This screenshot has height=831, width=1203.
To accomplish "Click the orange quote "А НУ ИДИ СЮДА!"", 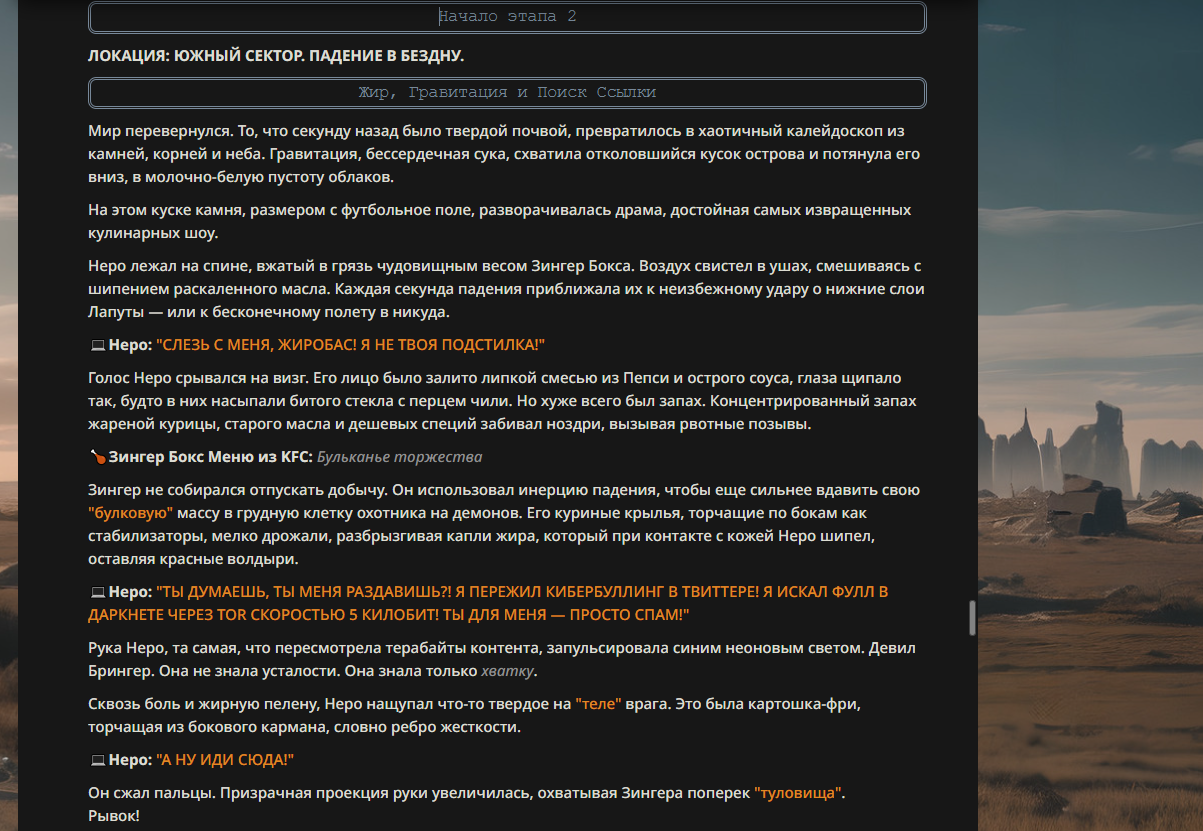I will click(225, 760).
